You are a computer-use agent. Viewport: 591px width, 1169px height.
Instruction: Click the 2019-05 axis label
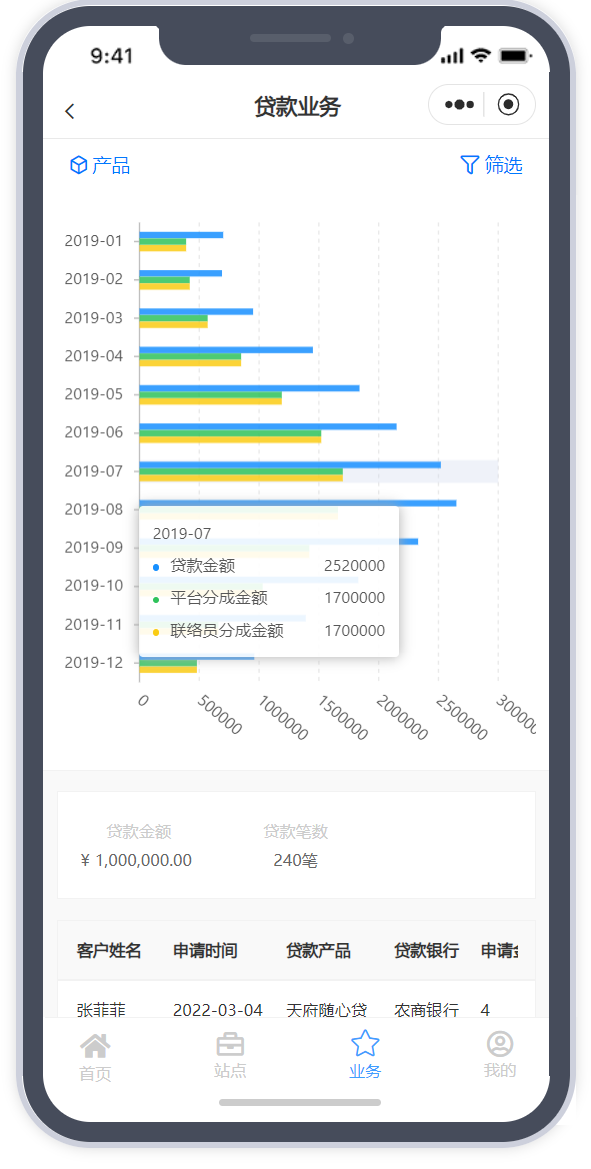click(x=93, y=394)
